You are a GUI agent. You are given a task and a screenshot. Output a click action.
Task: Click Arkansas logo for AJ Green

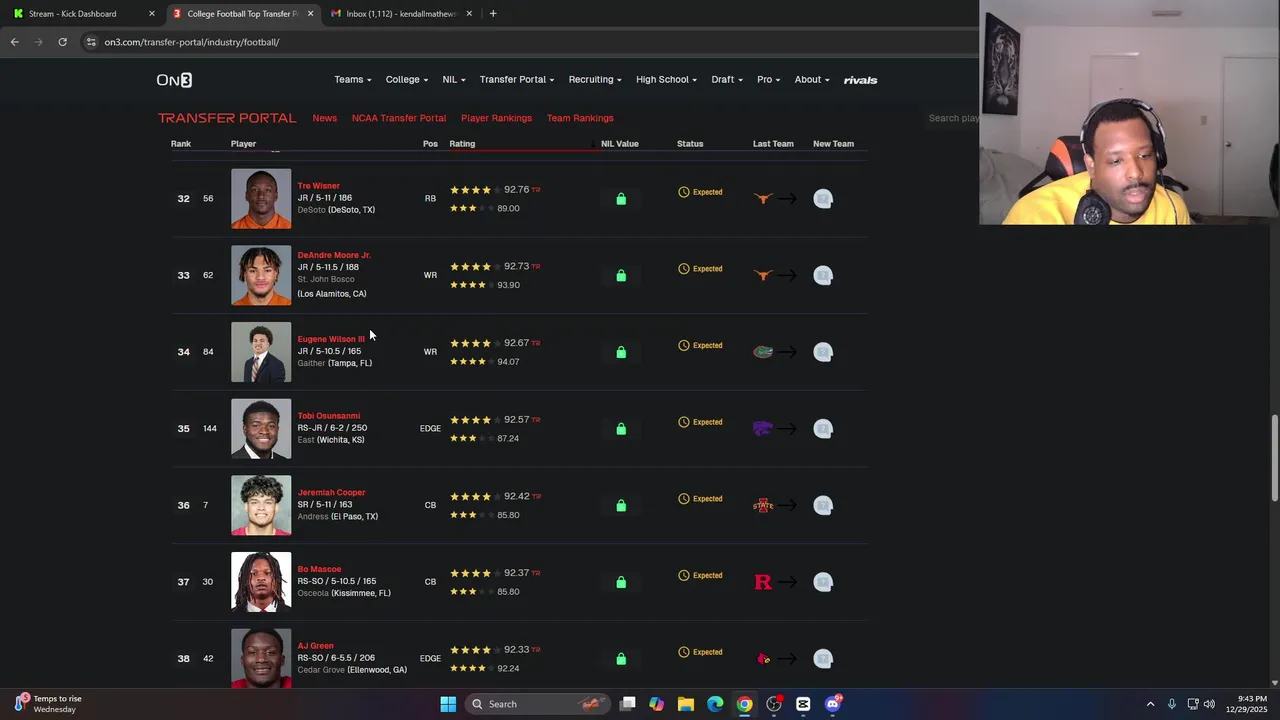[763, 658]
